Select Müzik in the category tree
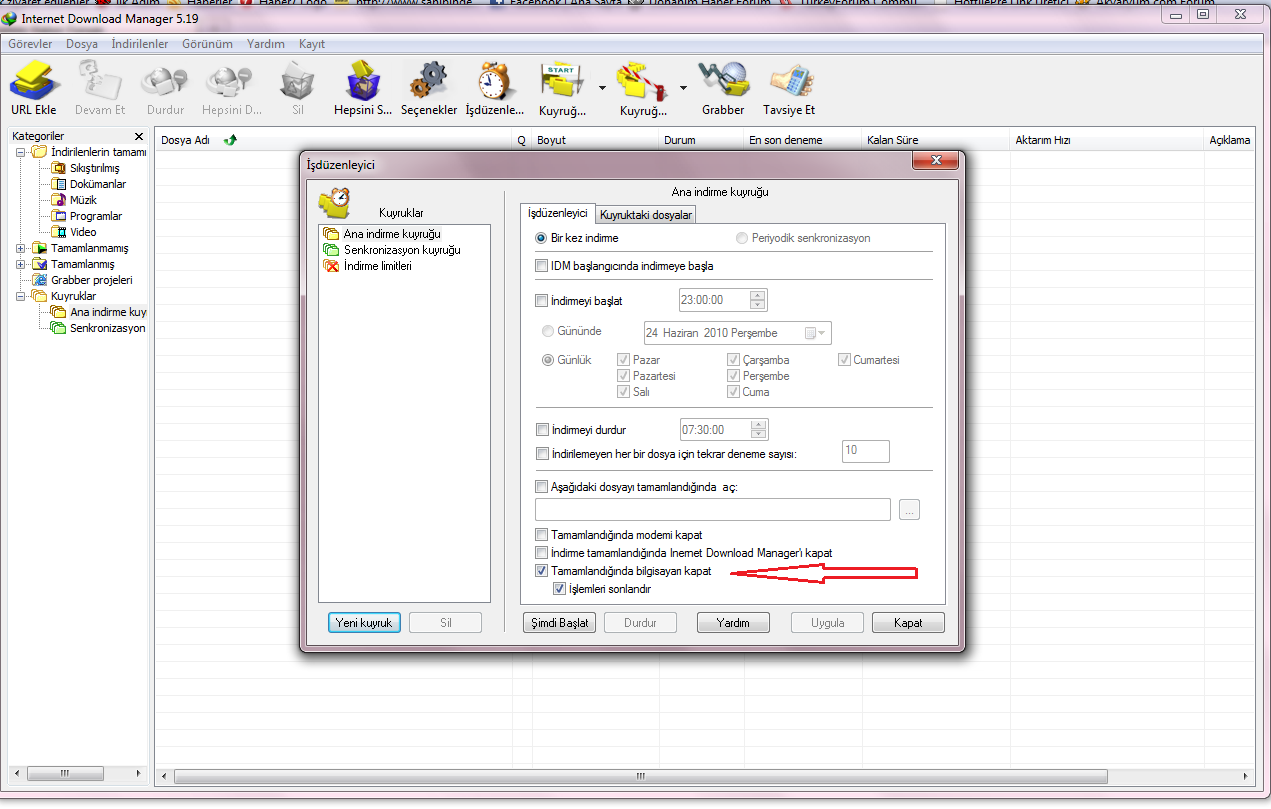 (x=83, y=200)
